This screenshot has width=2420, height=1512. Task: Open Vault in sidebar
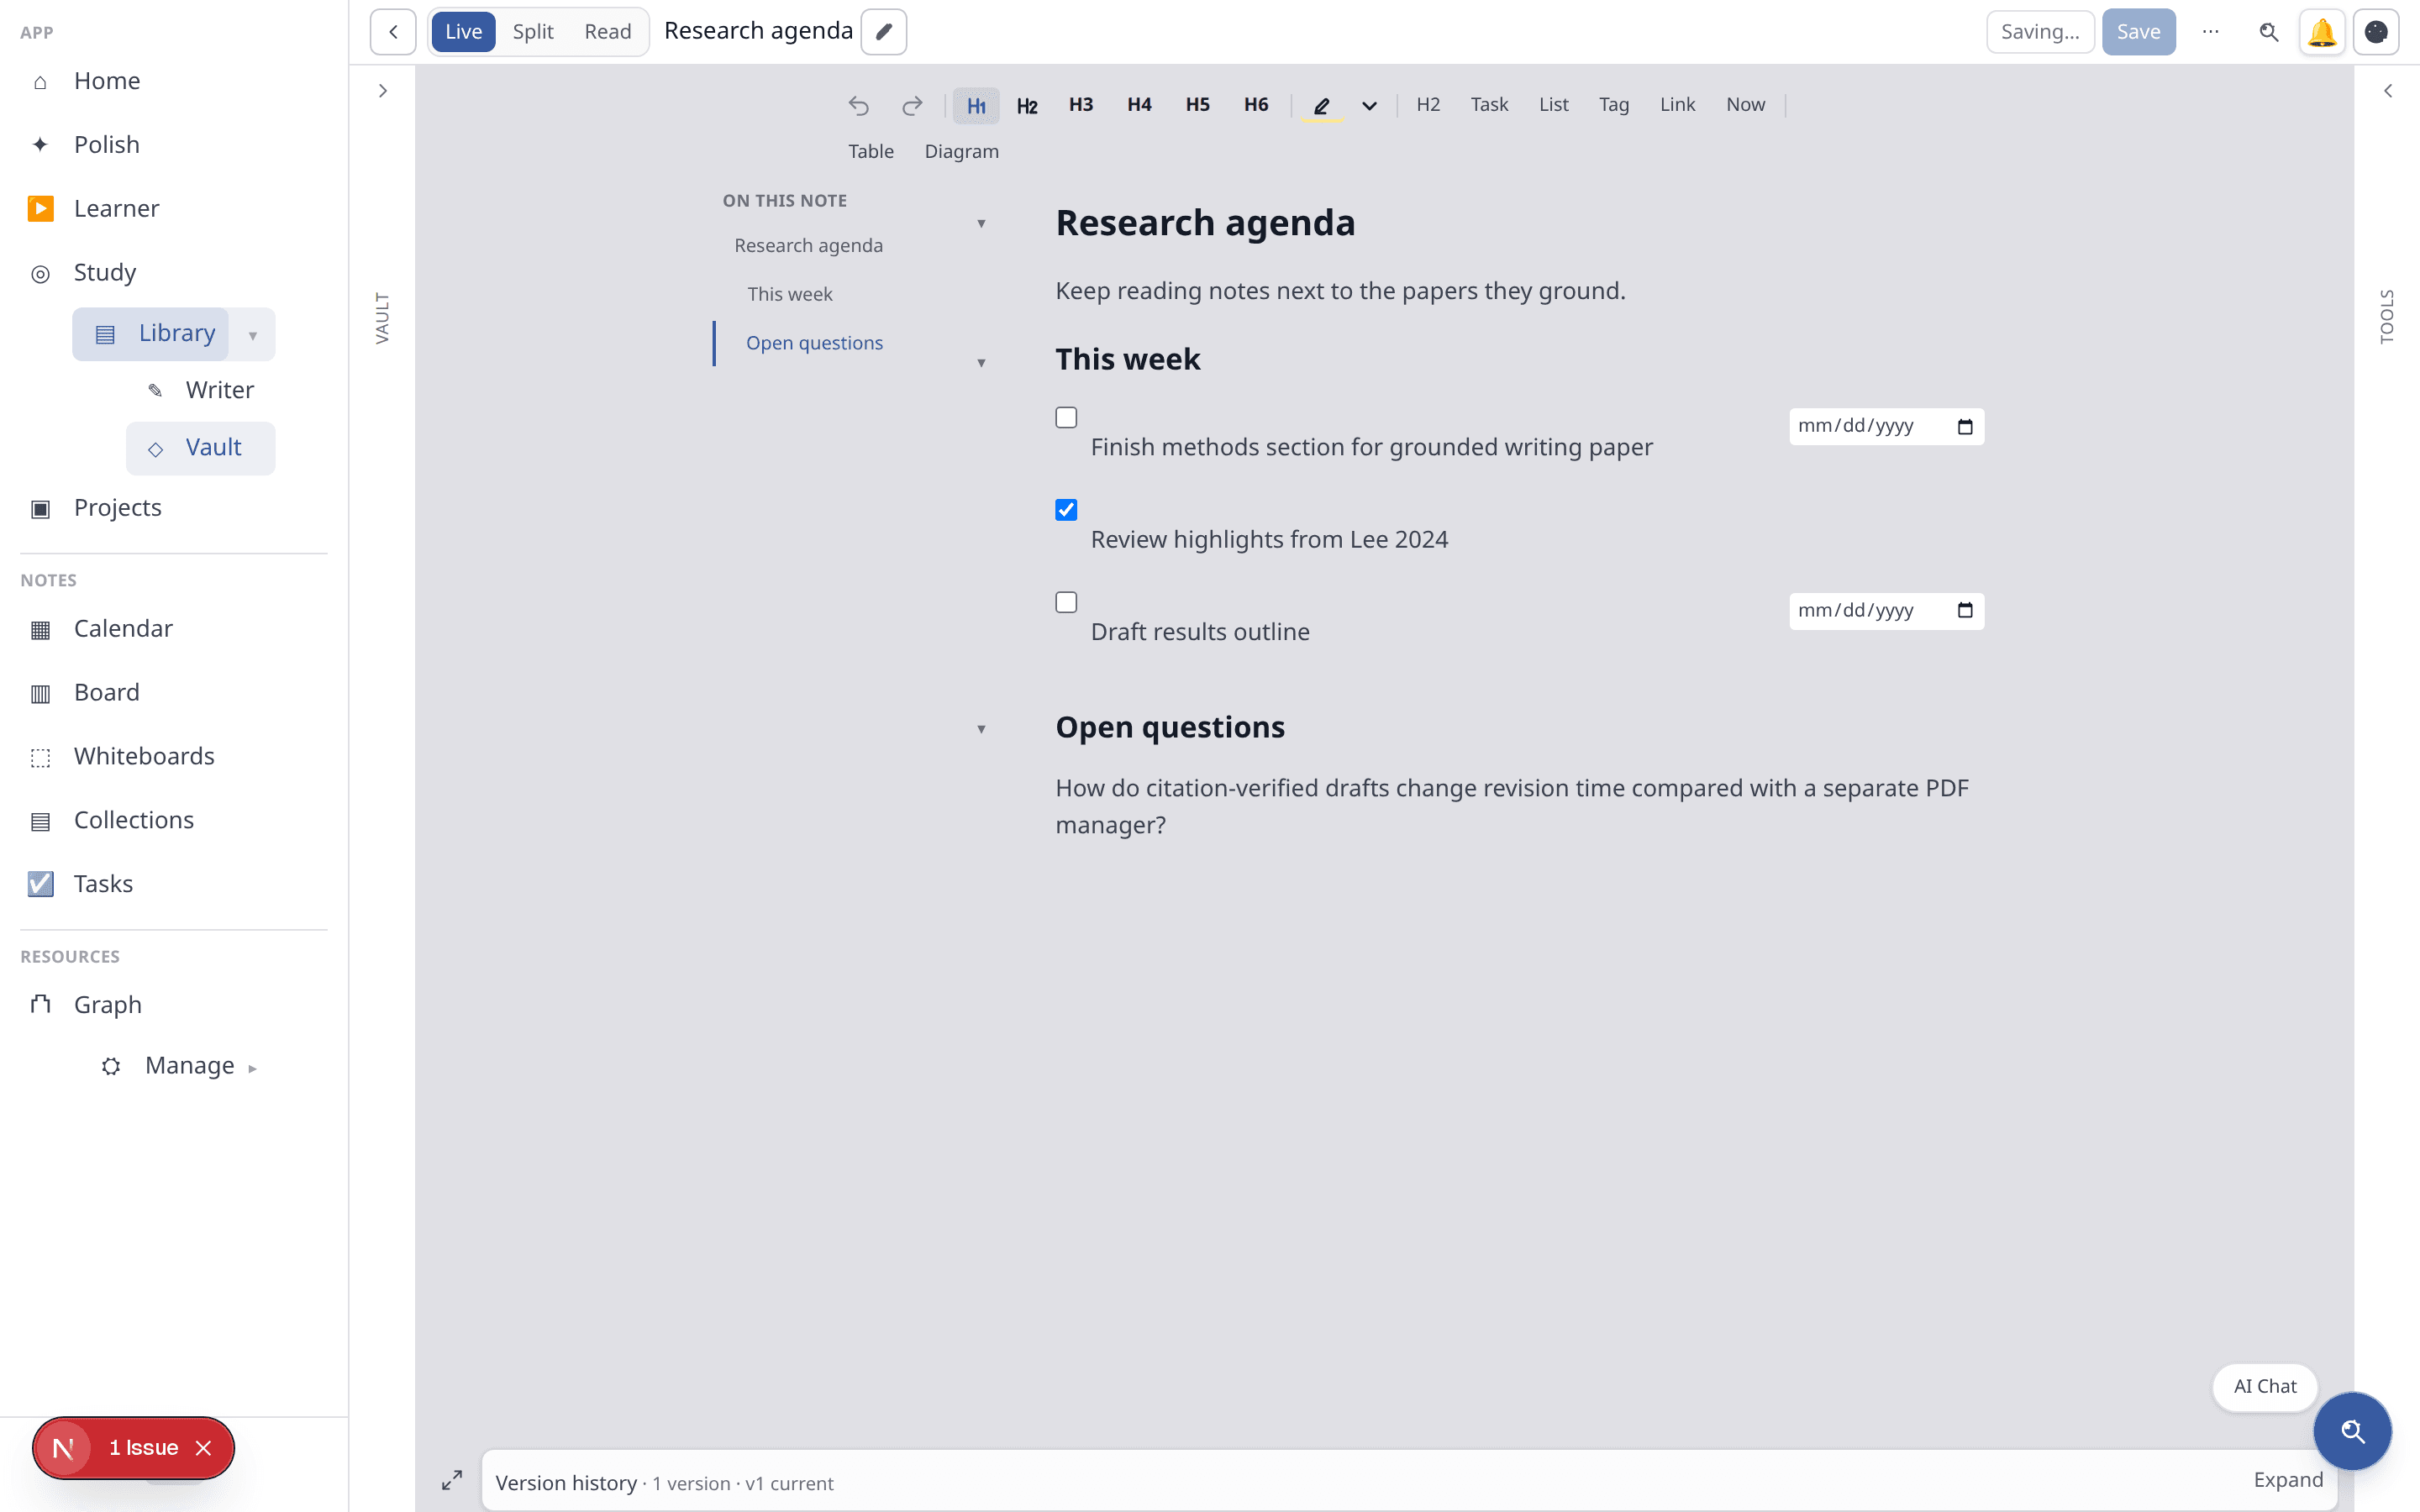pyautogui.click(x=201, y=448)
